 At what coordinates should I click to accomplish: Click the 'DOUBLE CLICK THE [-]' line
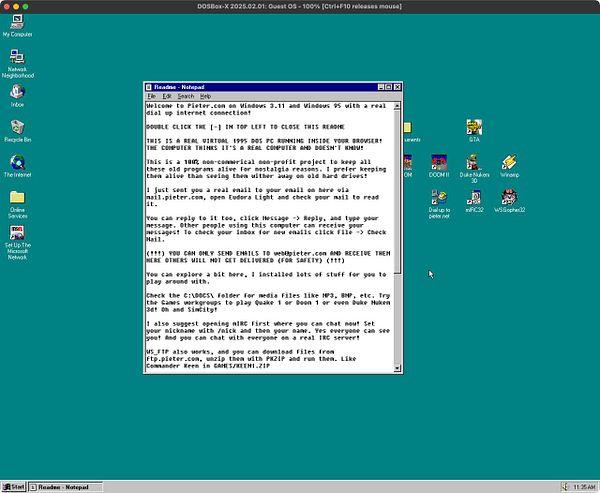pos(245,127)
